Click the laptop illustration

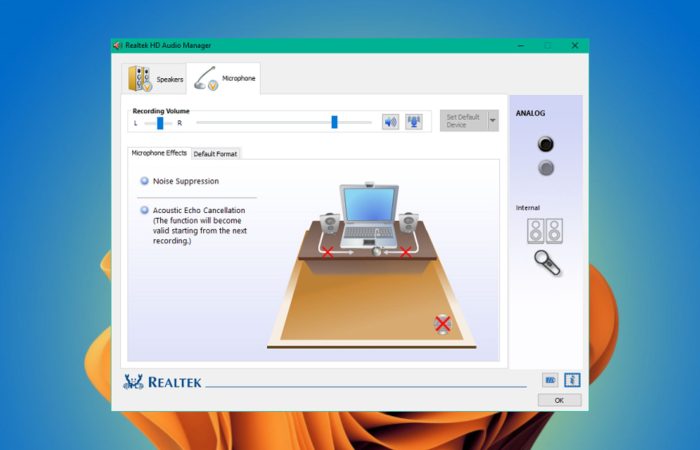tap(369, 216)
